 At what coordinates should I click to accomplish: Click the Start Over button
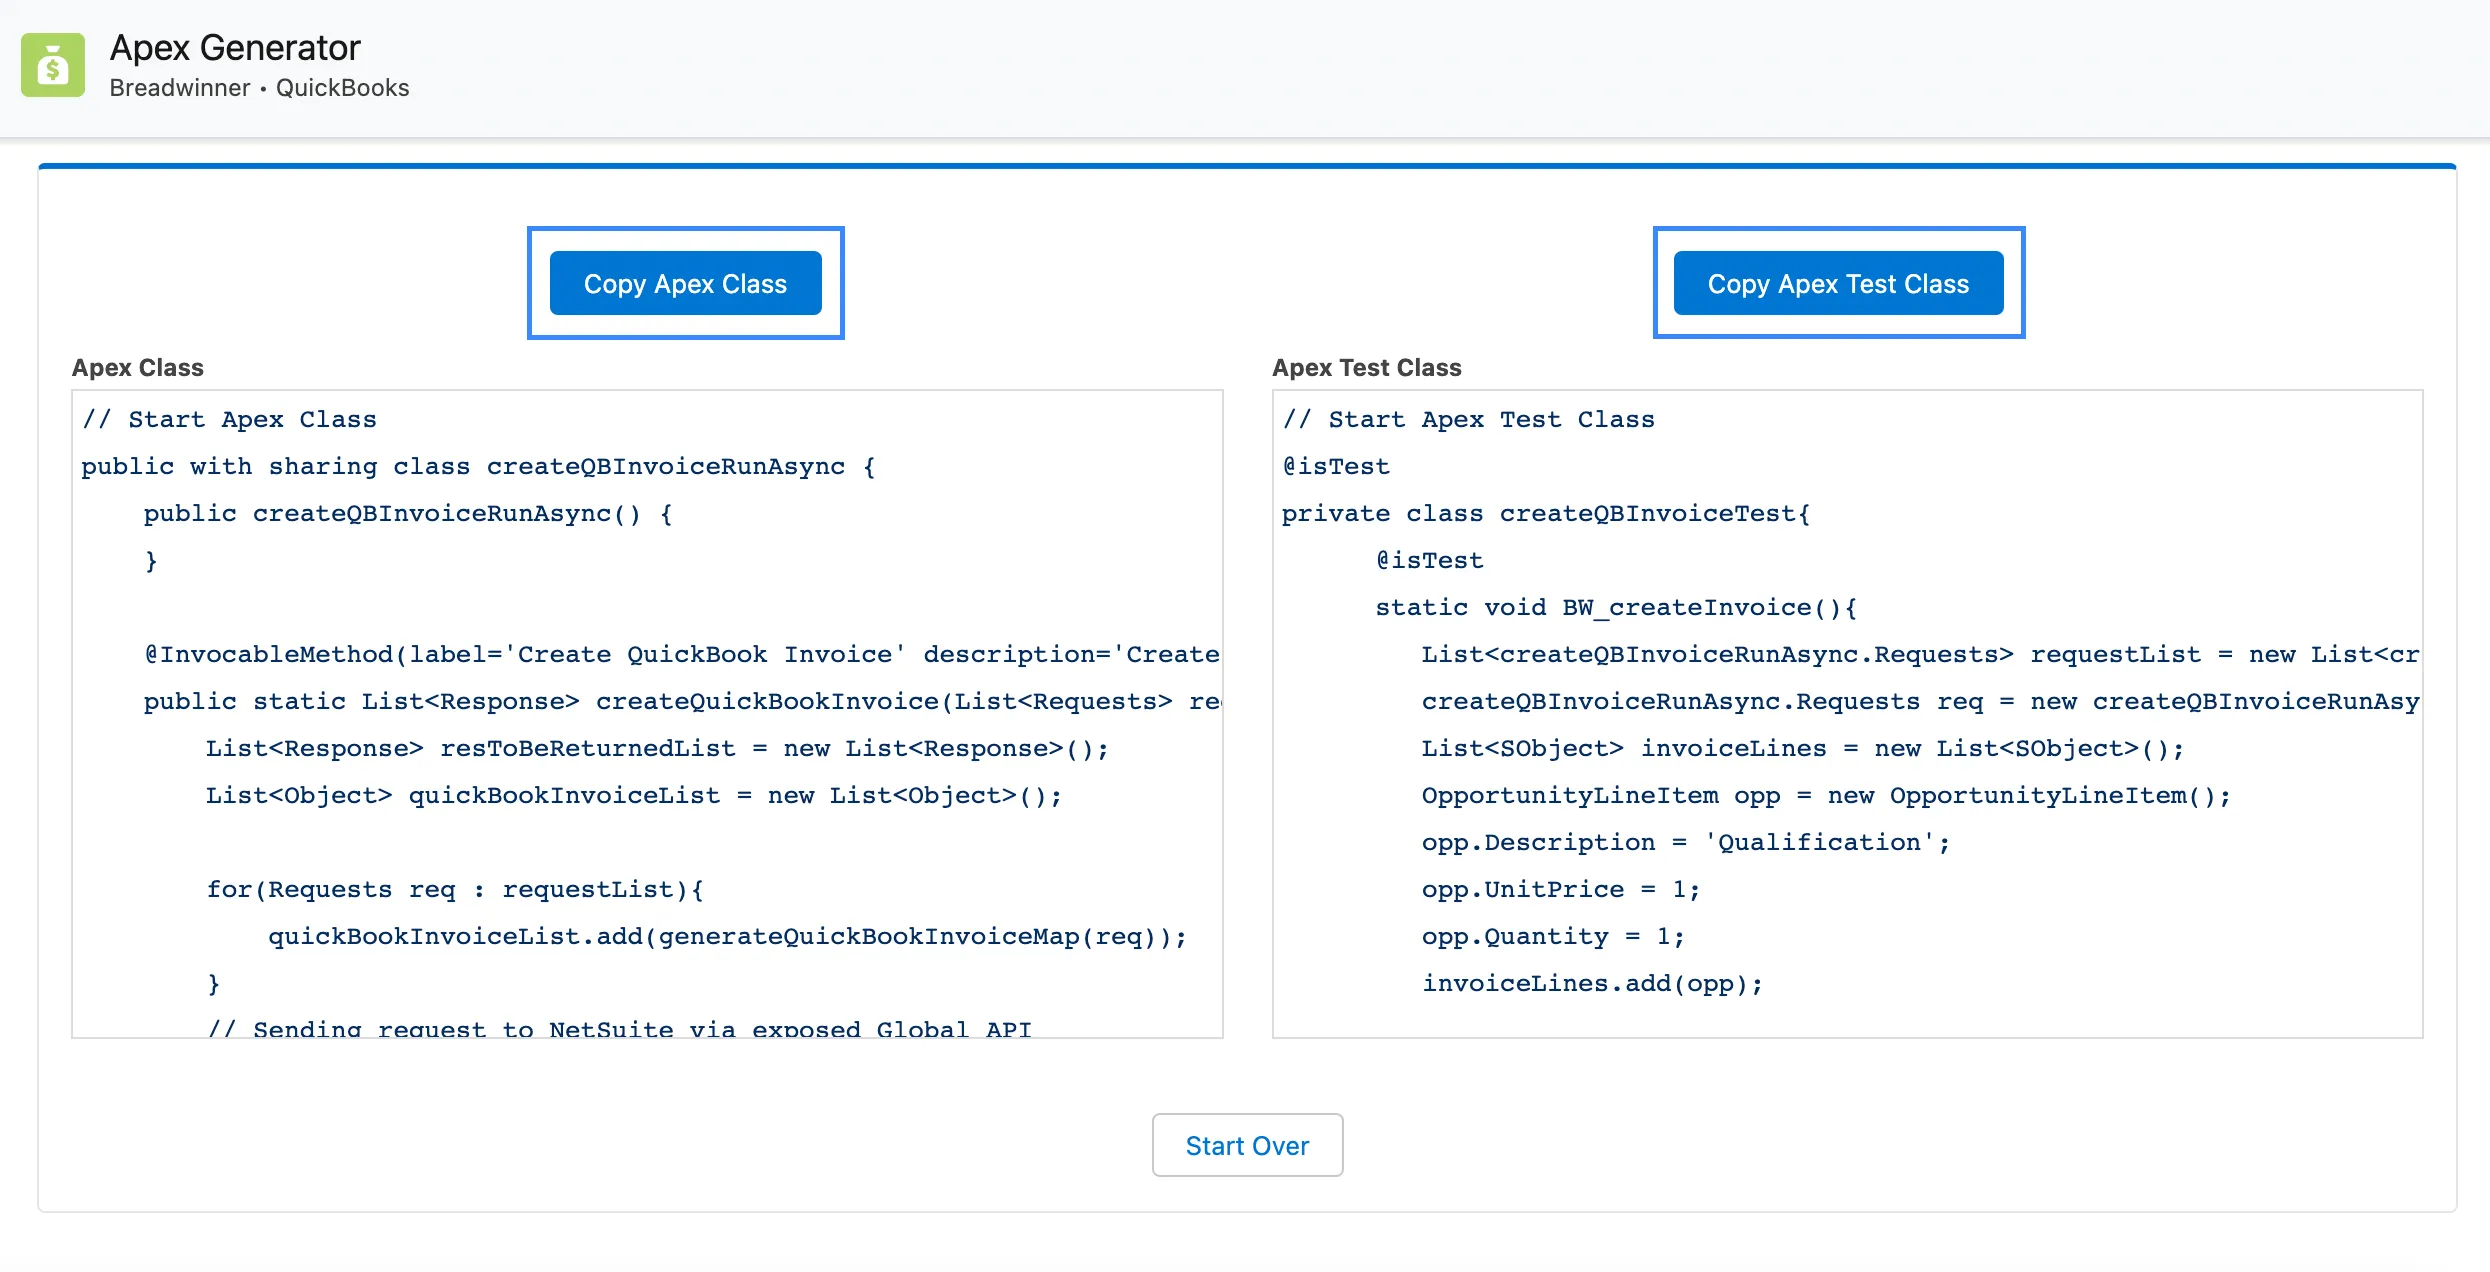tap(1247, 1145)
